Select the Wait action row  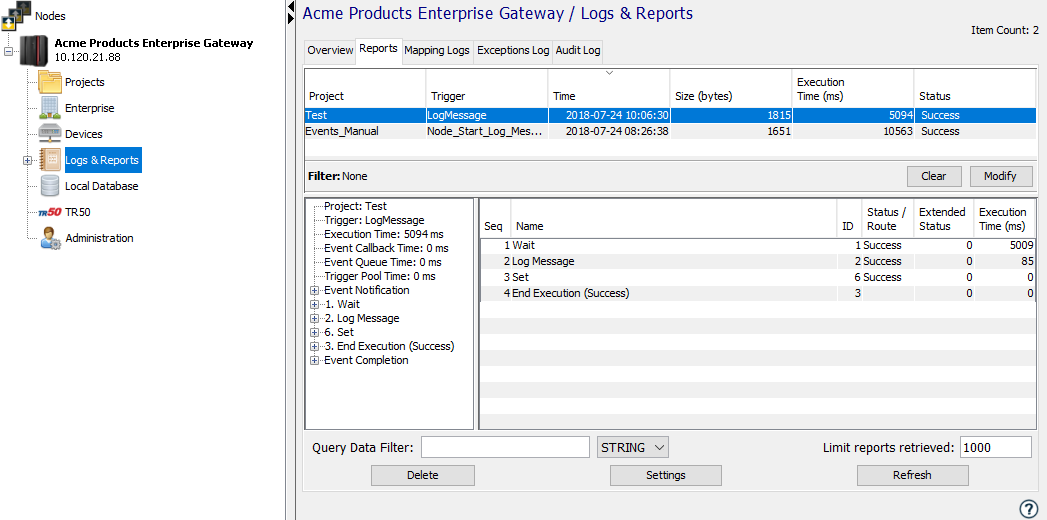pos(758,246)
